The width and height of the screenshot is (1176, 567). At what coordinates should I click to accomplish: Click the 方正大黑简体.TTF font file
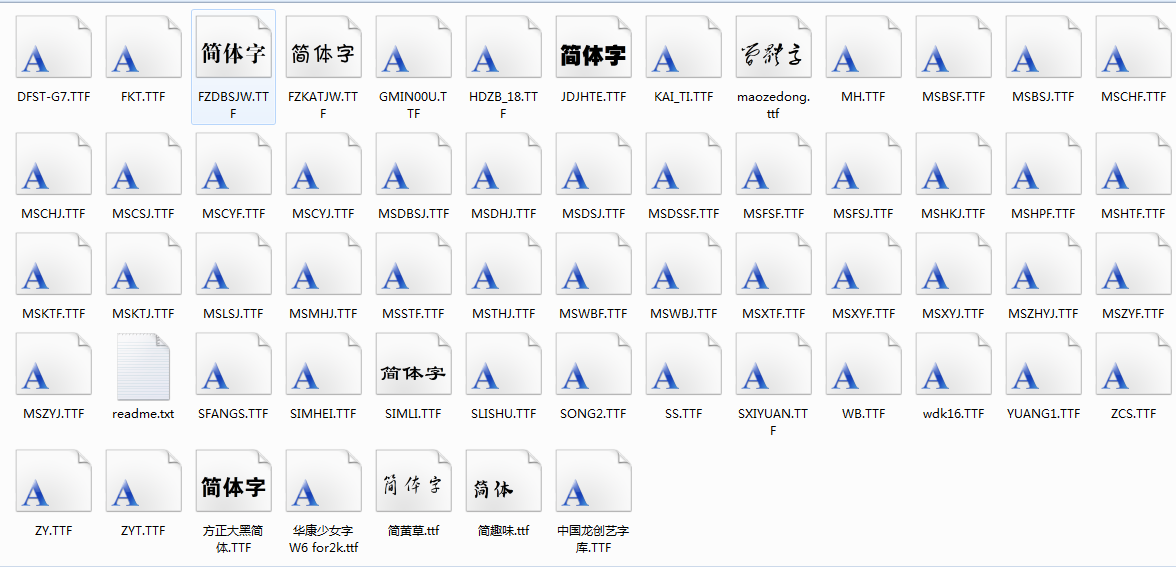click(233, 487)
